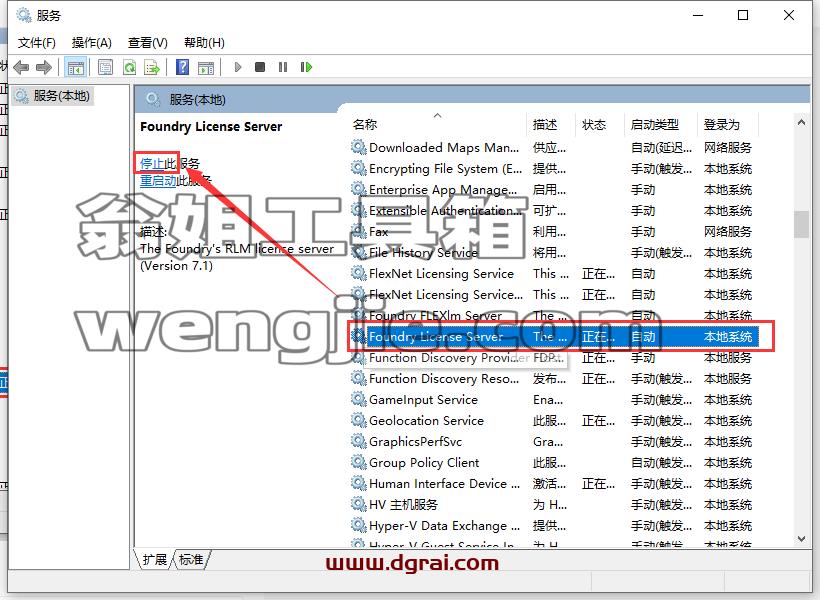Viewport: 820px width, 600px height.
Task: Click the Forward arrow in toolbar
Action: coord(44,67)
